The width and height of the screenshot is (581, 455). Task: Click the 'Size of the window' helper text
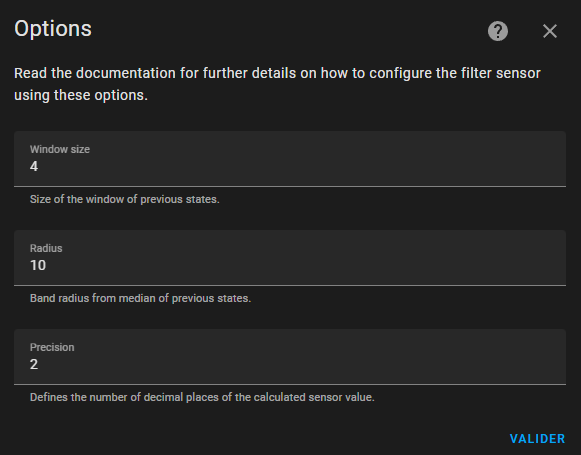click(x=124, y=199)
